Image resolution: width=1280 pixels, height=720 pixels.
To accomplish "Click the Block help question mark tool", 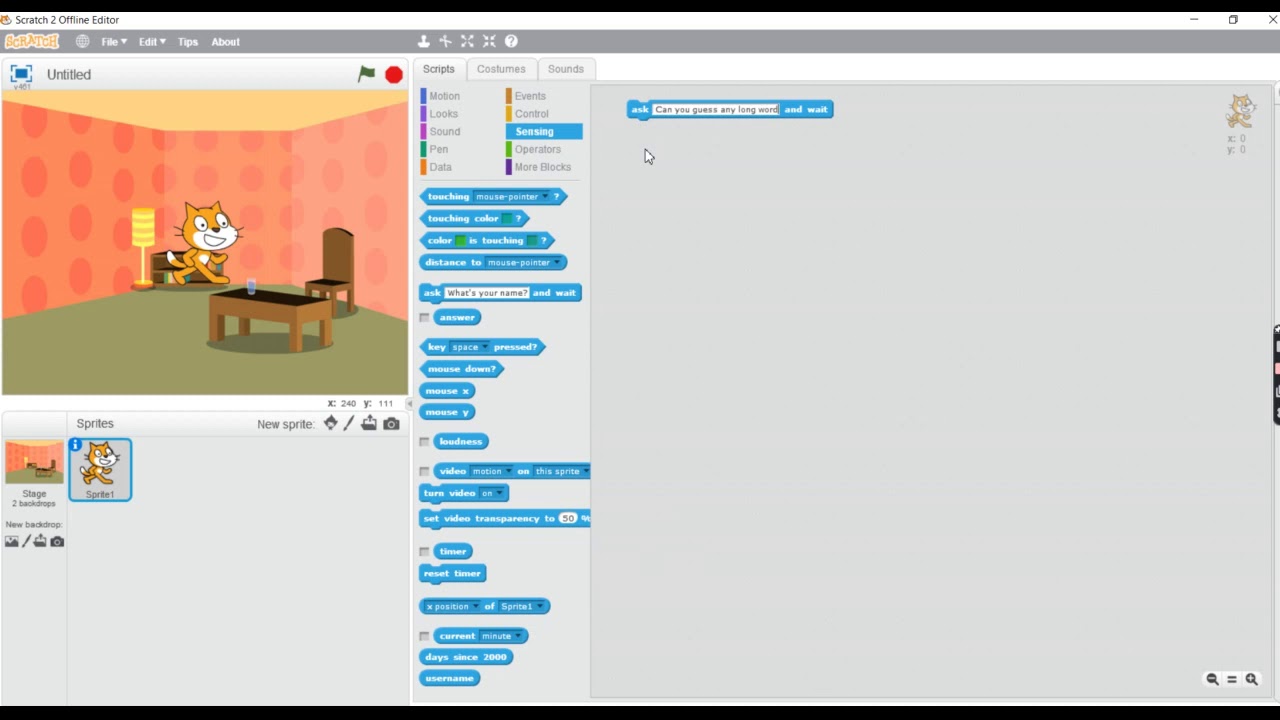I will point(511,41).
